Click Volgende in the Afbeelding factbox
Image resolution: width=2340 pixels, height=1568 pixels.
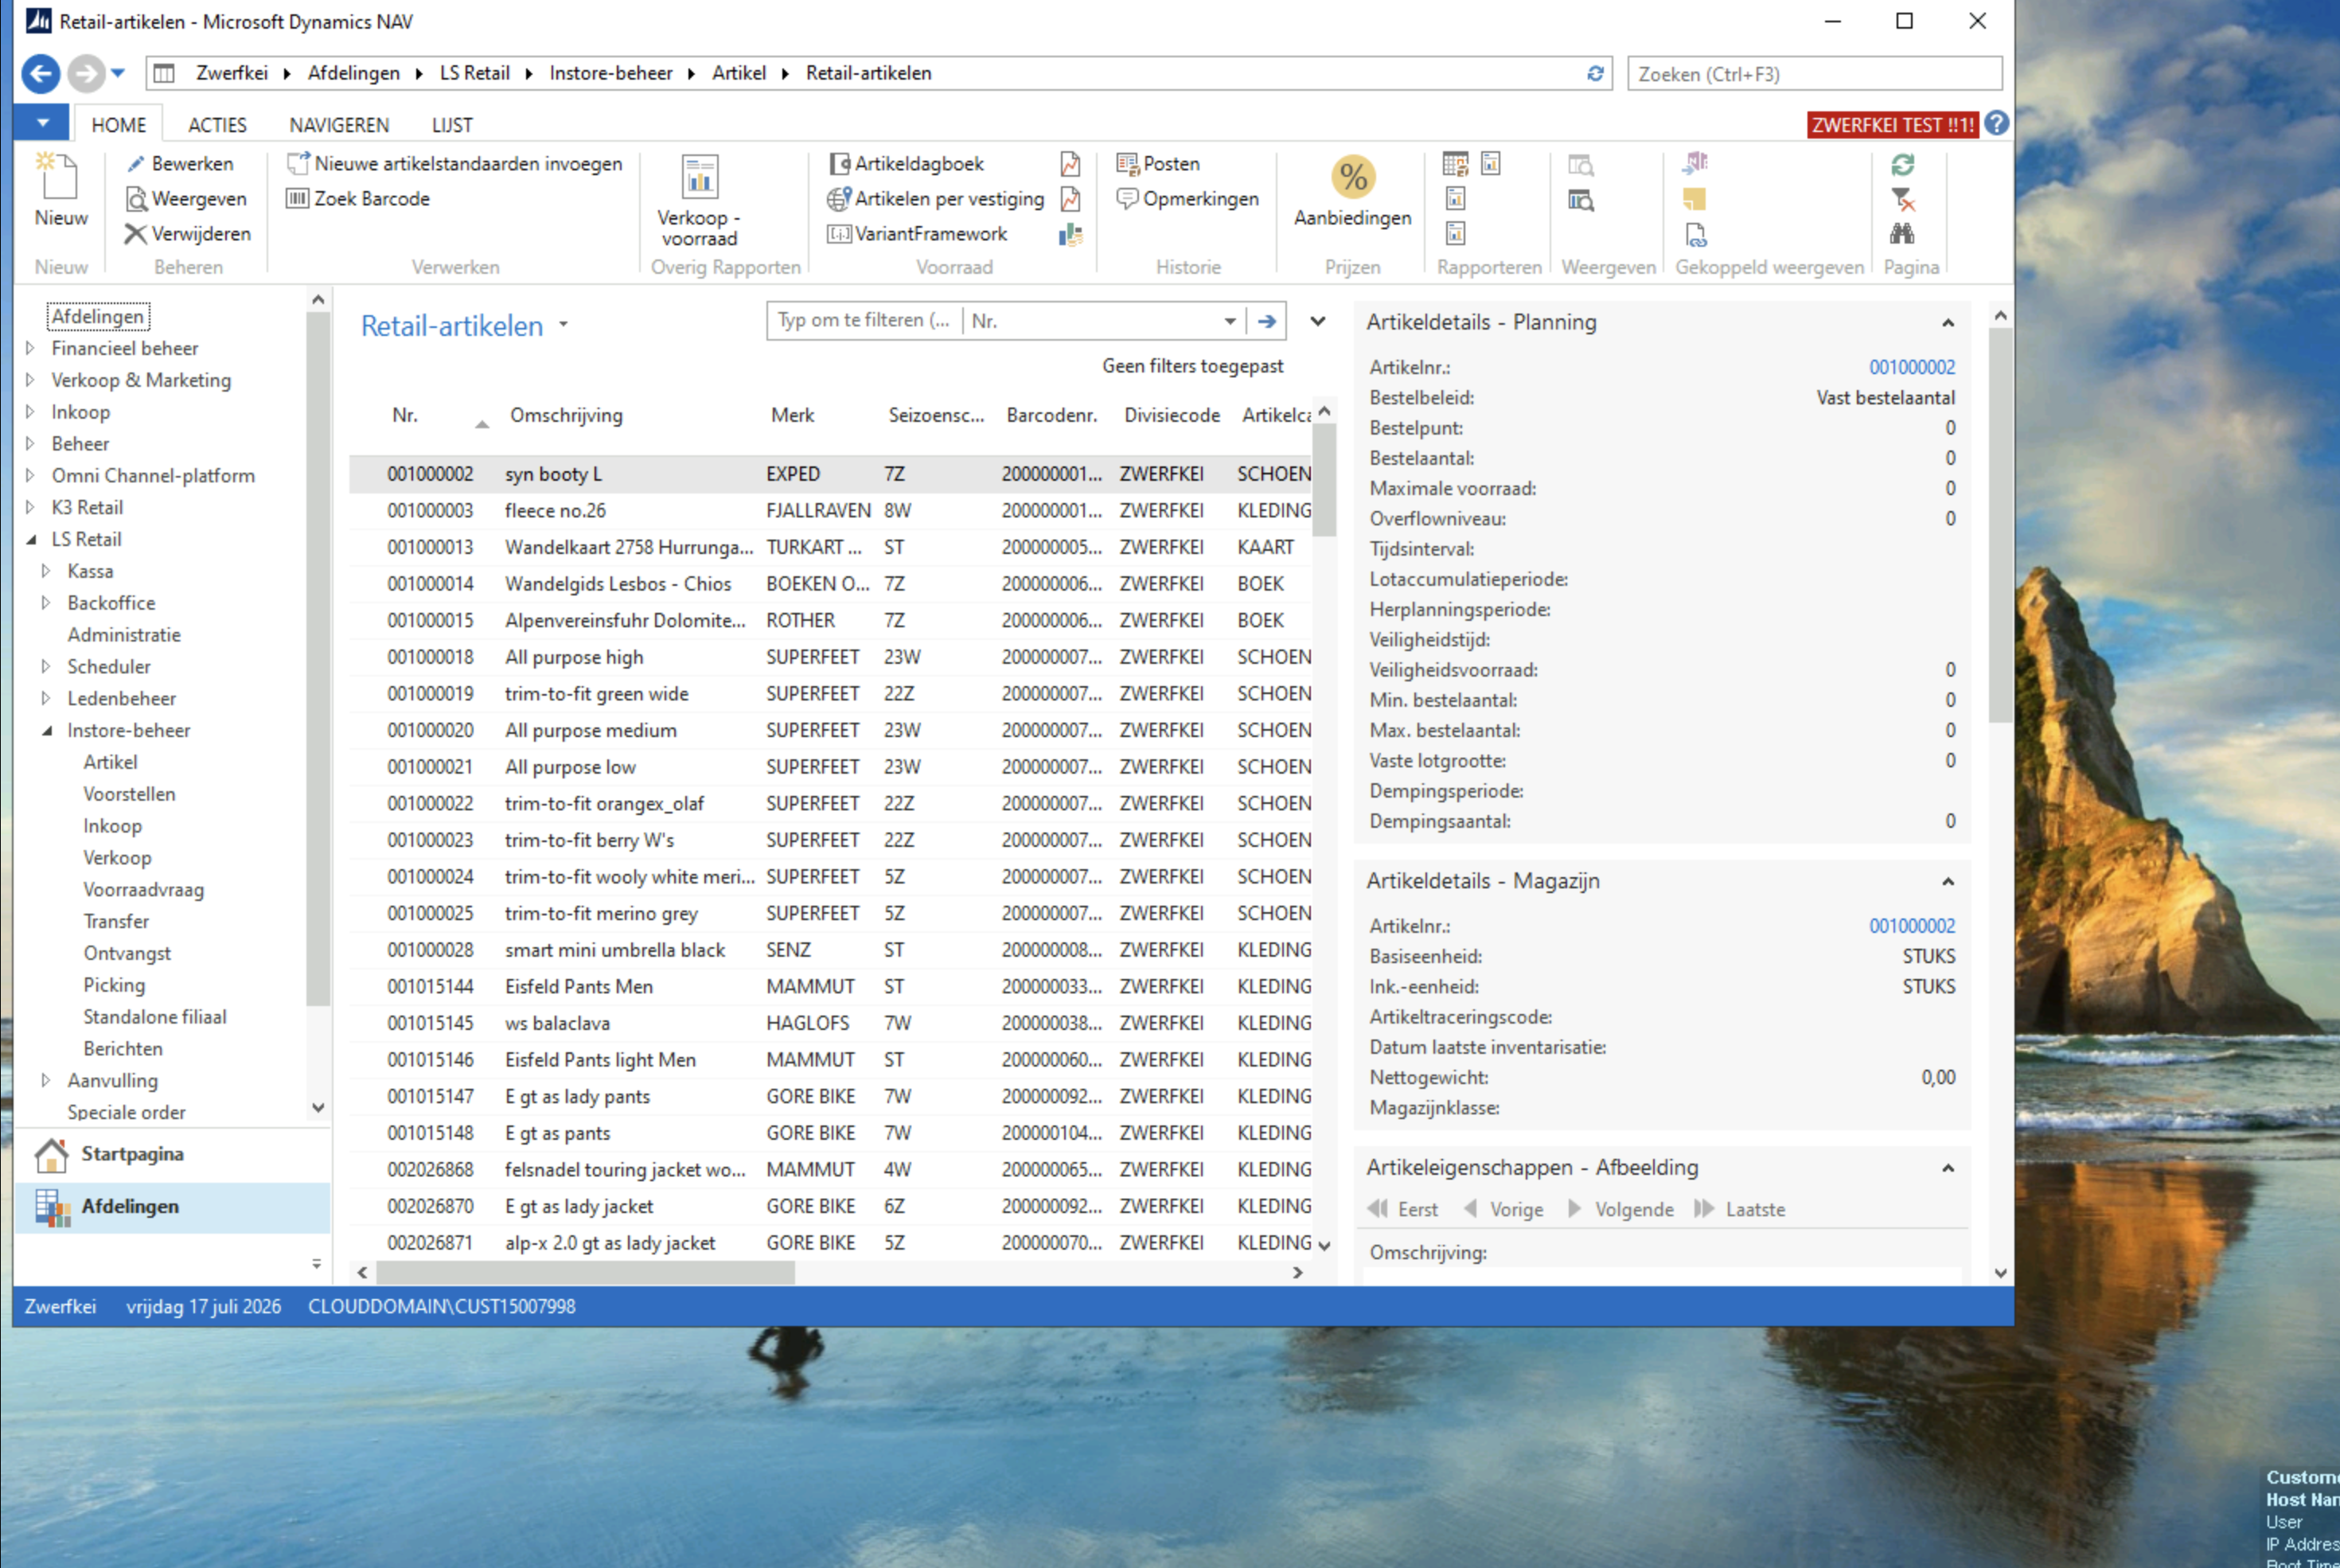click(x=1621, y=1209)
